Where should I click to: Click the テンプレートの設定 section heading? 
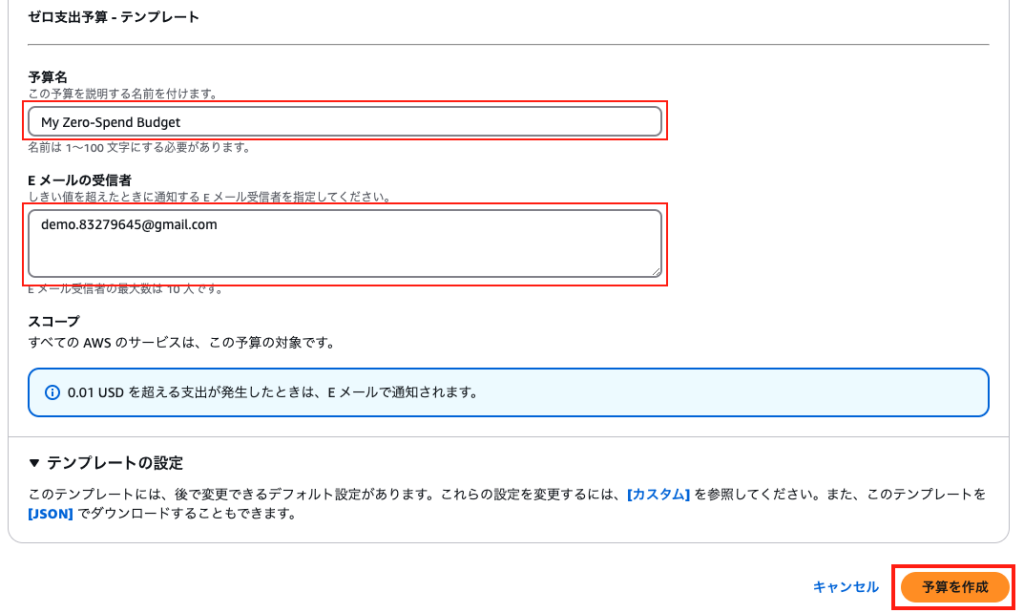coord(114,463)
